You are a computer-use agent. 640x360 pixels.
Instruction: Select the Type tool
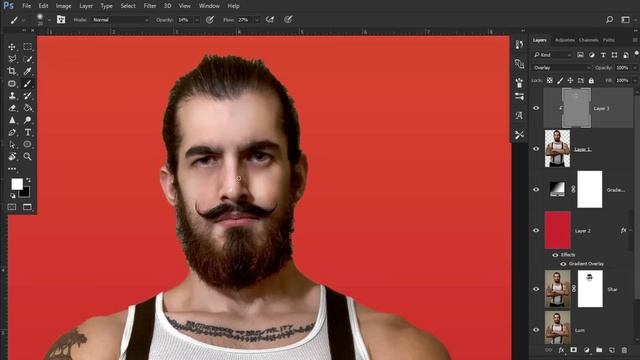[27, 132]
